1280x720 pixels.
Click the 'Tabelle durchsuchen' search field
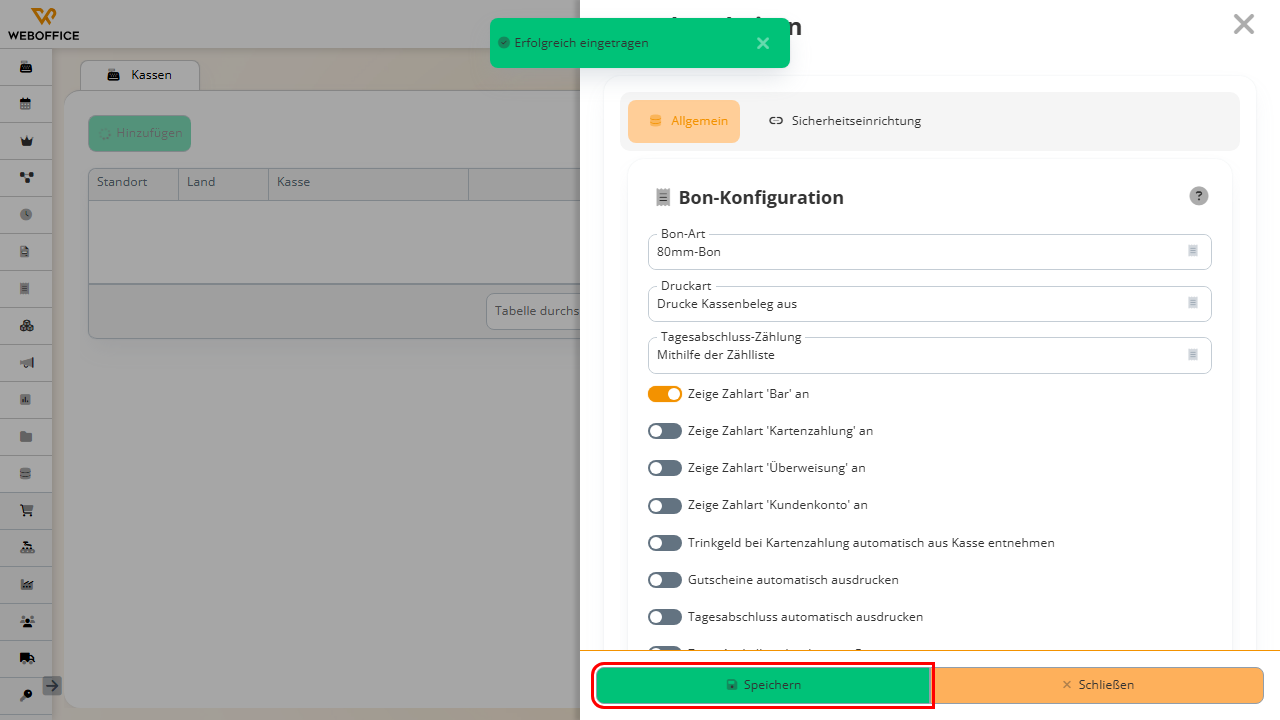[x=534, y=311]
